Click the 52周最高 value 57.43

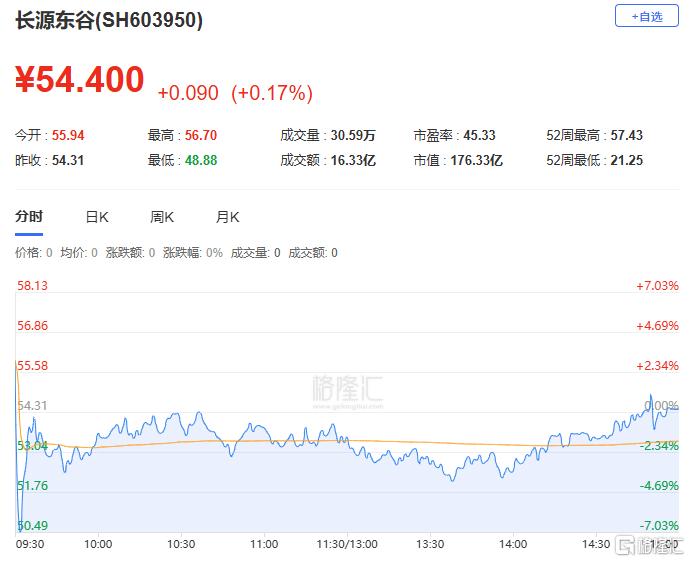[x=626, y=135]
